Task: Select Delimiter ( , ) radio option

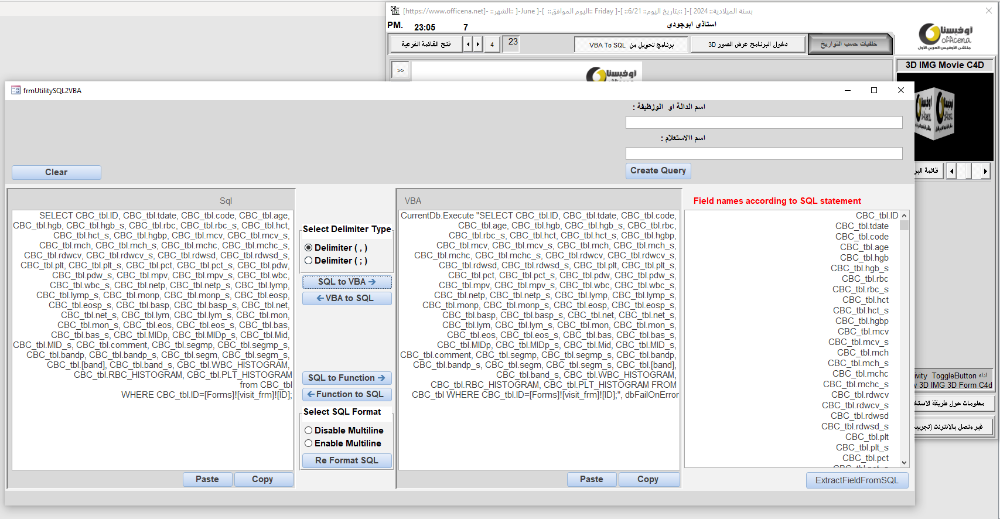Action: point(309,247)
